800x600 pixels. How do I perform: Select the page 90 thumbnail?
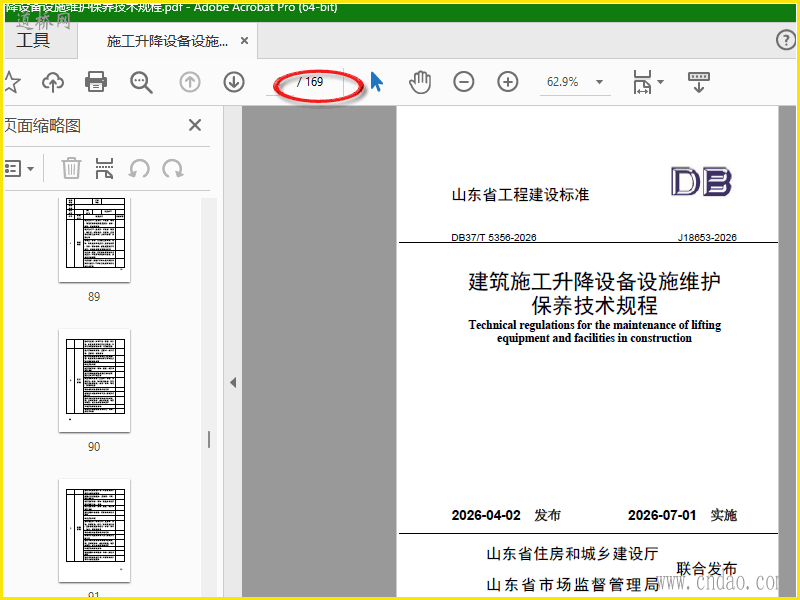pos(94,381)
